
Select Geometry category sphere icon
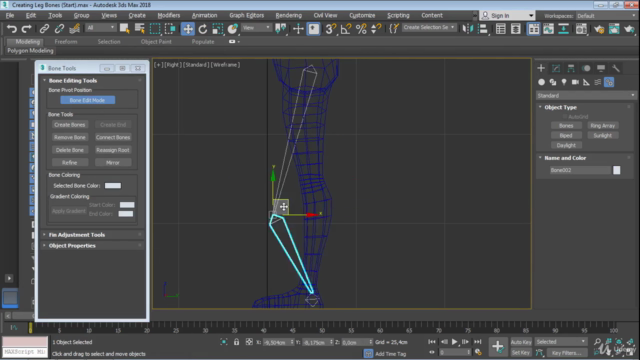point(542,82)
